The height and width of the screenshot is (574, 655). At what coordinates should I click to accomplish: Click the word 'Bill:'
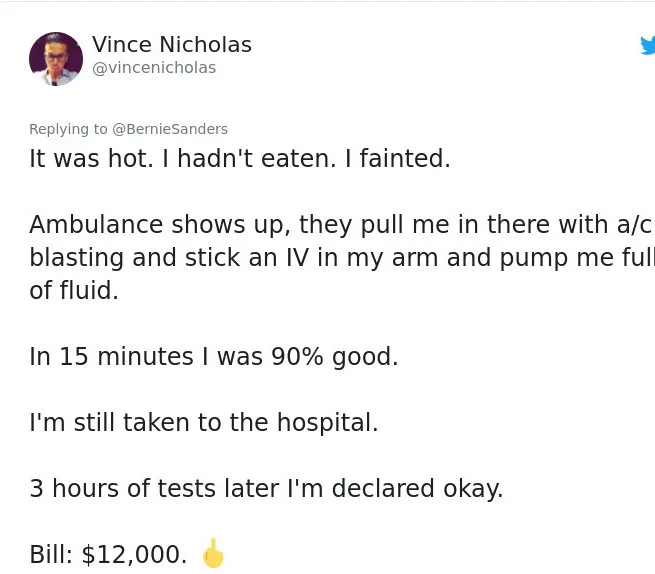[51, 555]
